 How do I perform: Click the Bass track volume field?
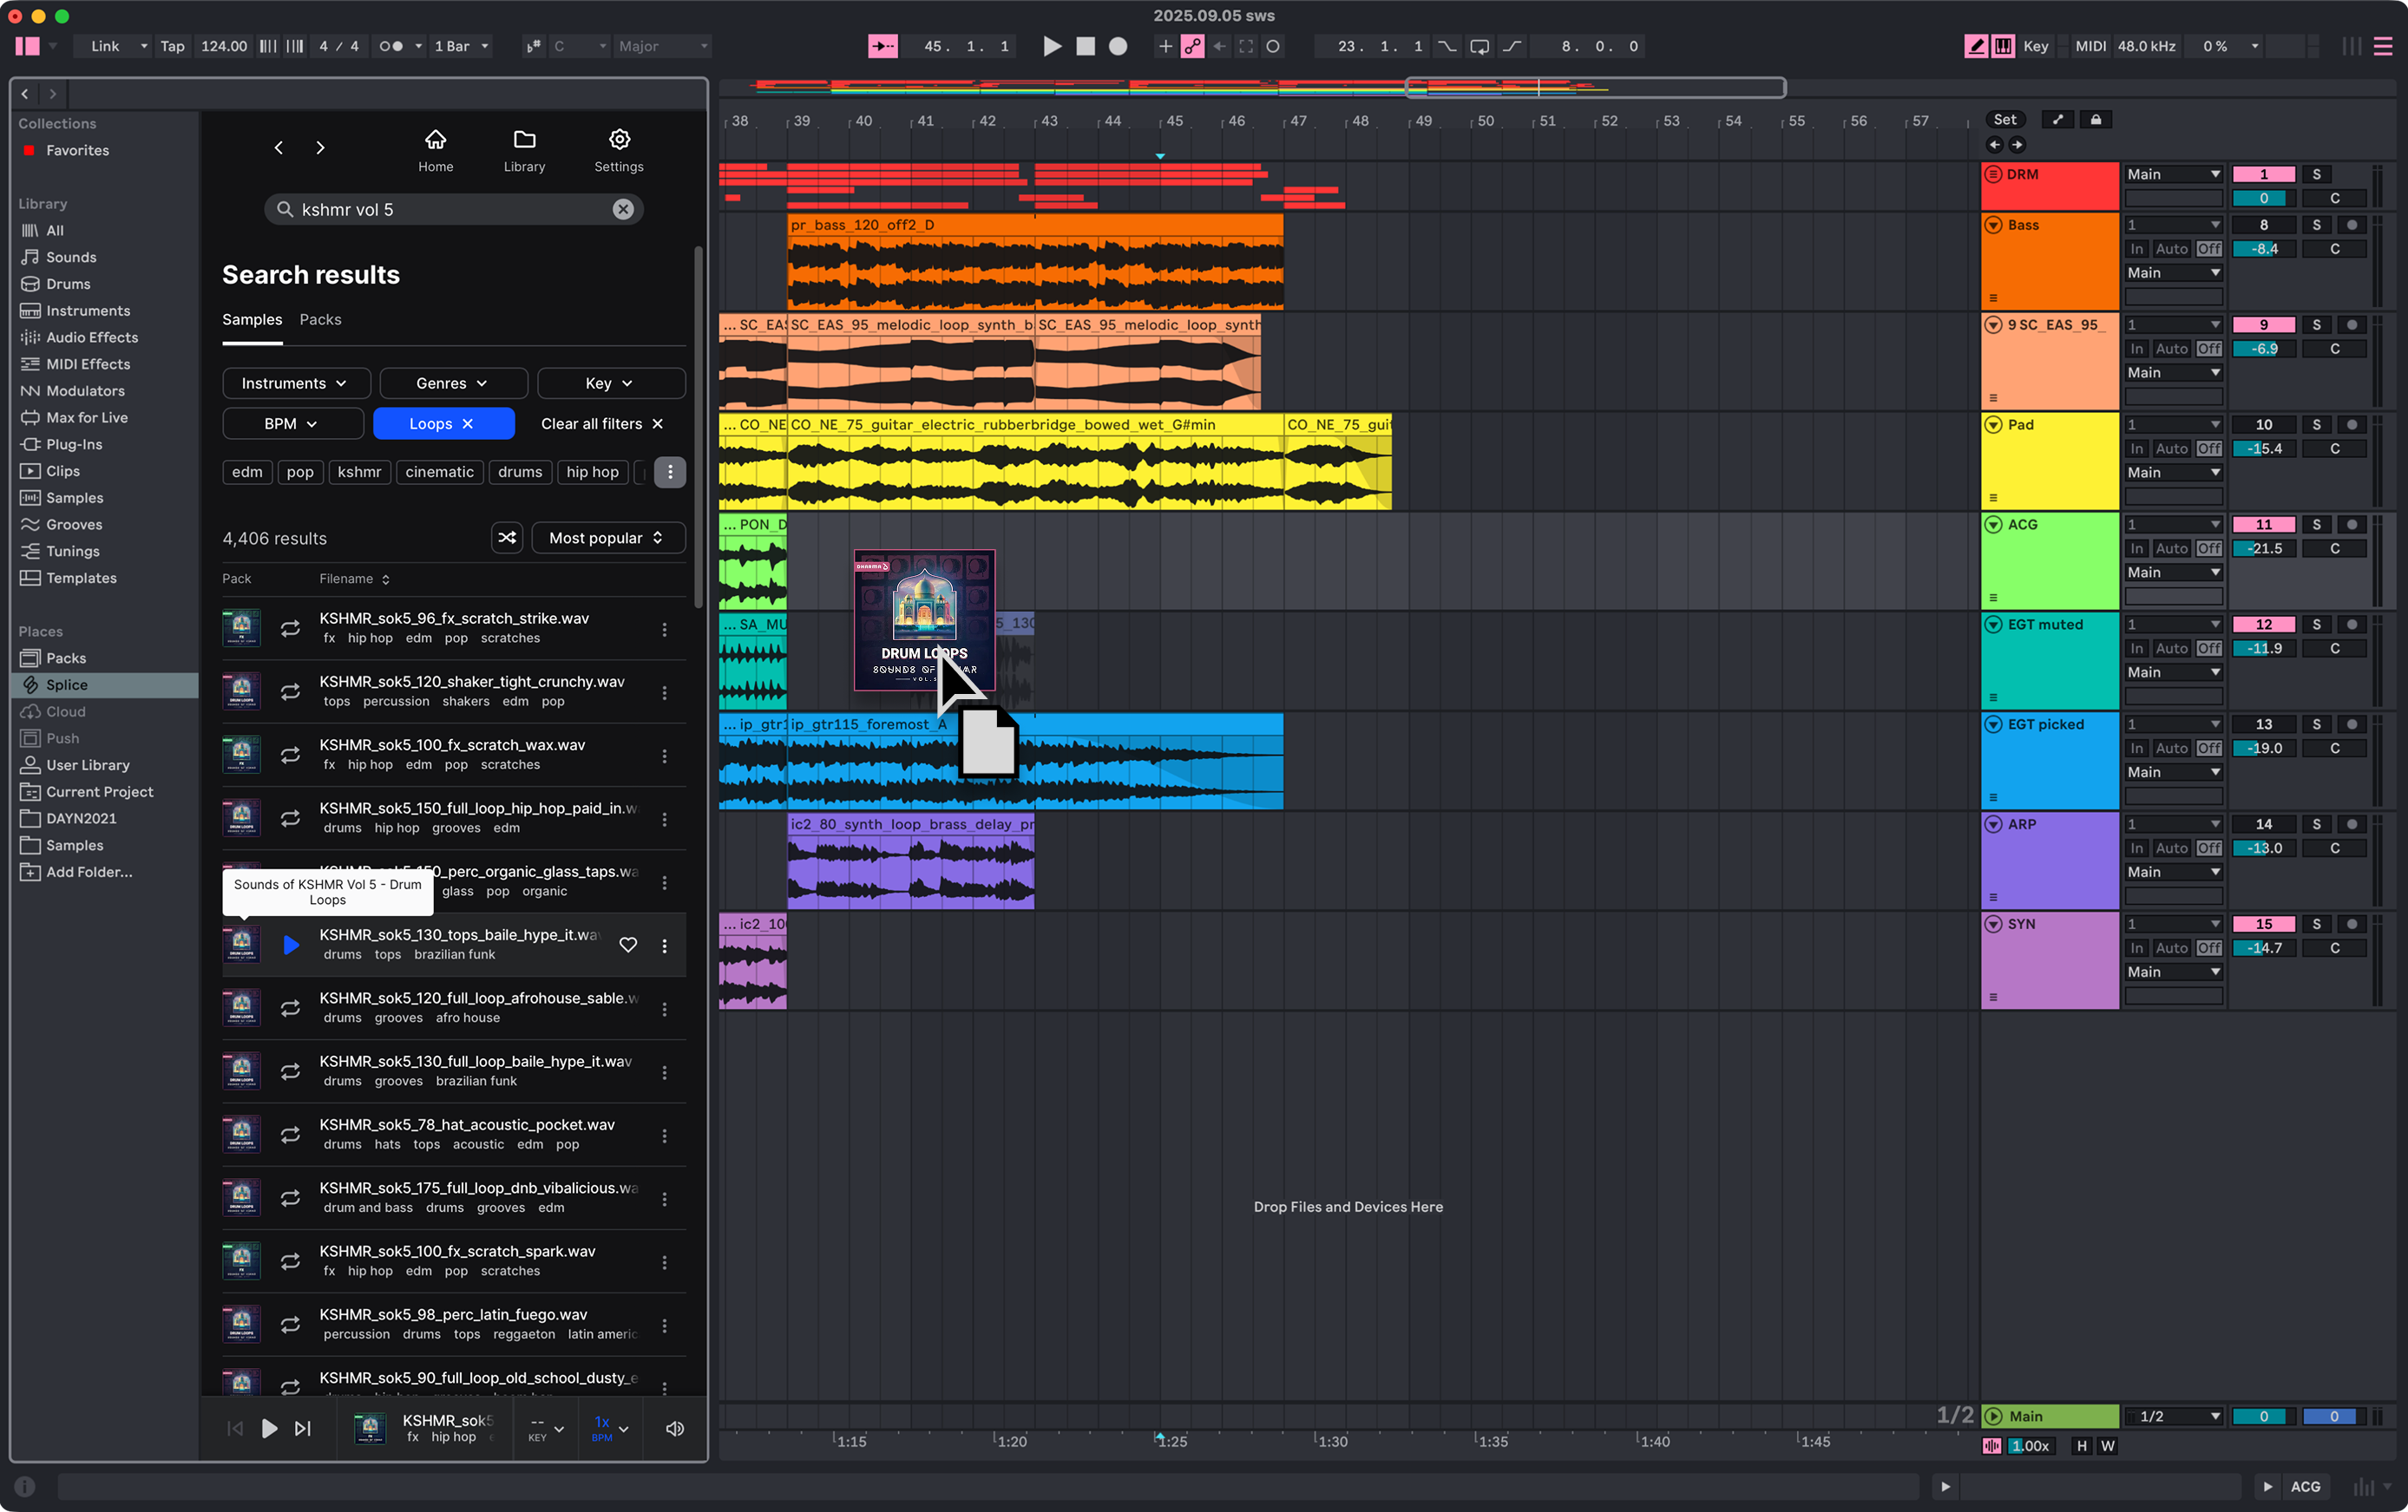(2263, 249)
